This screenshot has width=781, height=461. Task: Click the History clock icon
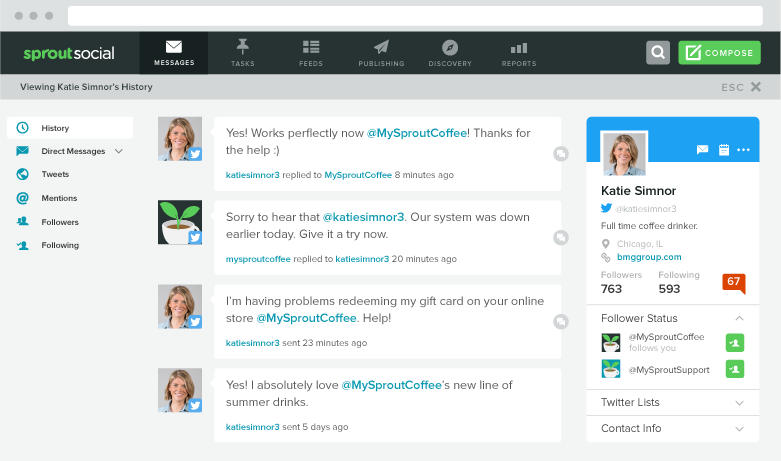pyautogui.click(x=22, y=127)
